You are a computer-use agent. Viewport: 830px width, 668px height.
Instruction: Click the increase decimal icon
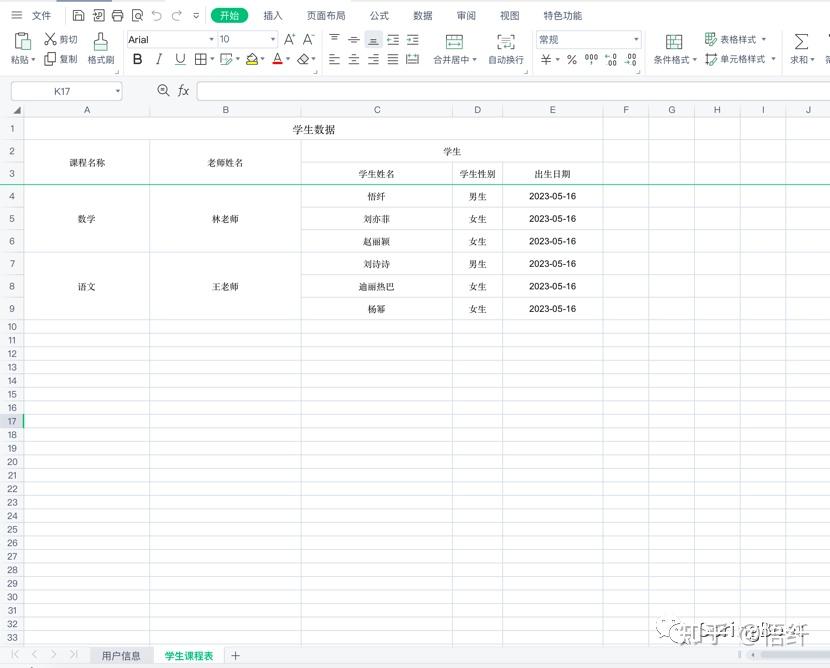[612, 60]
